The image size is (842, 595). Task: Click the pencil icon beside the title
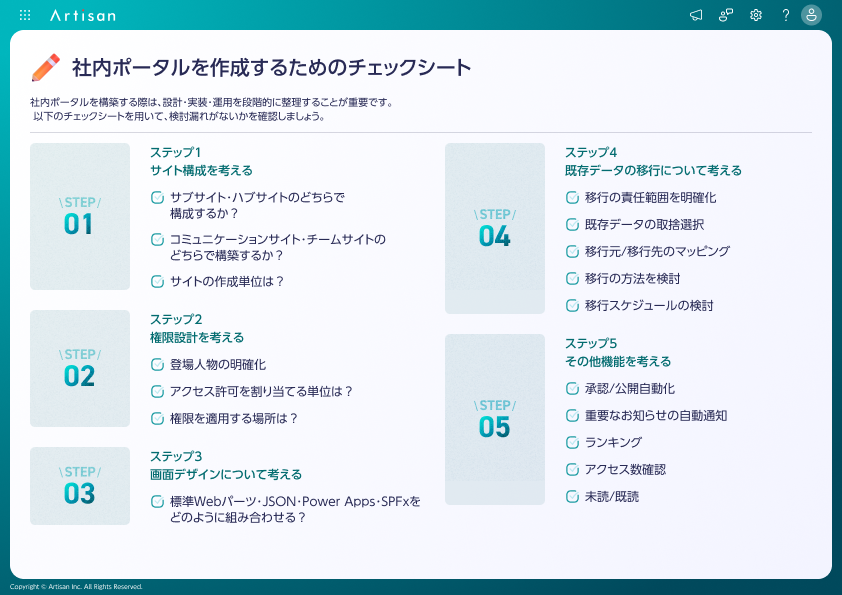click(46, 68)
